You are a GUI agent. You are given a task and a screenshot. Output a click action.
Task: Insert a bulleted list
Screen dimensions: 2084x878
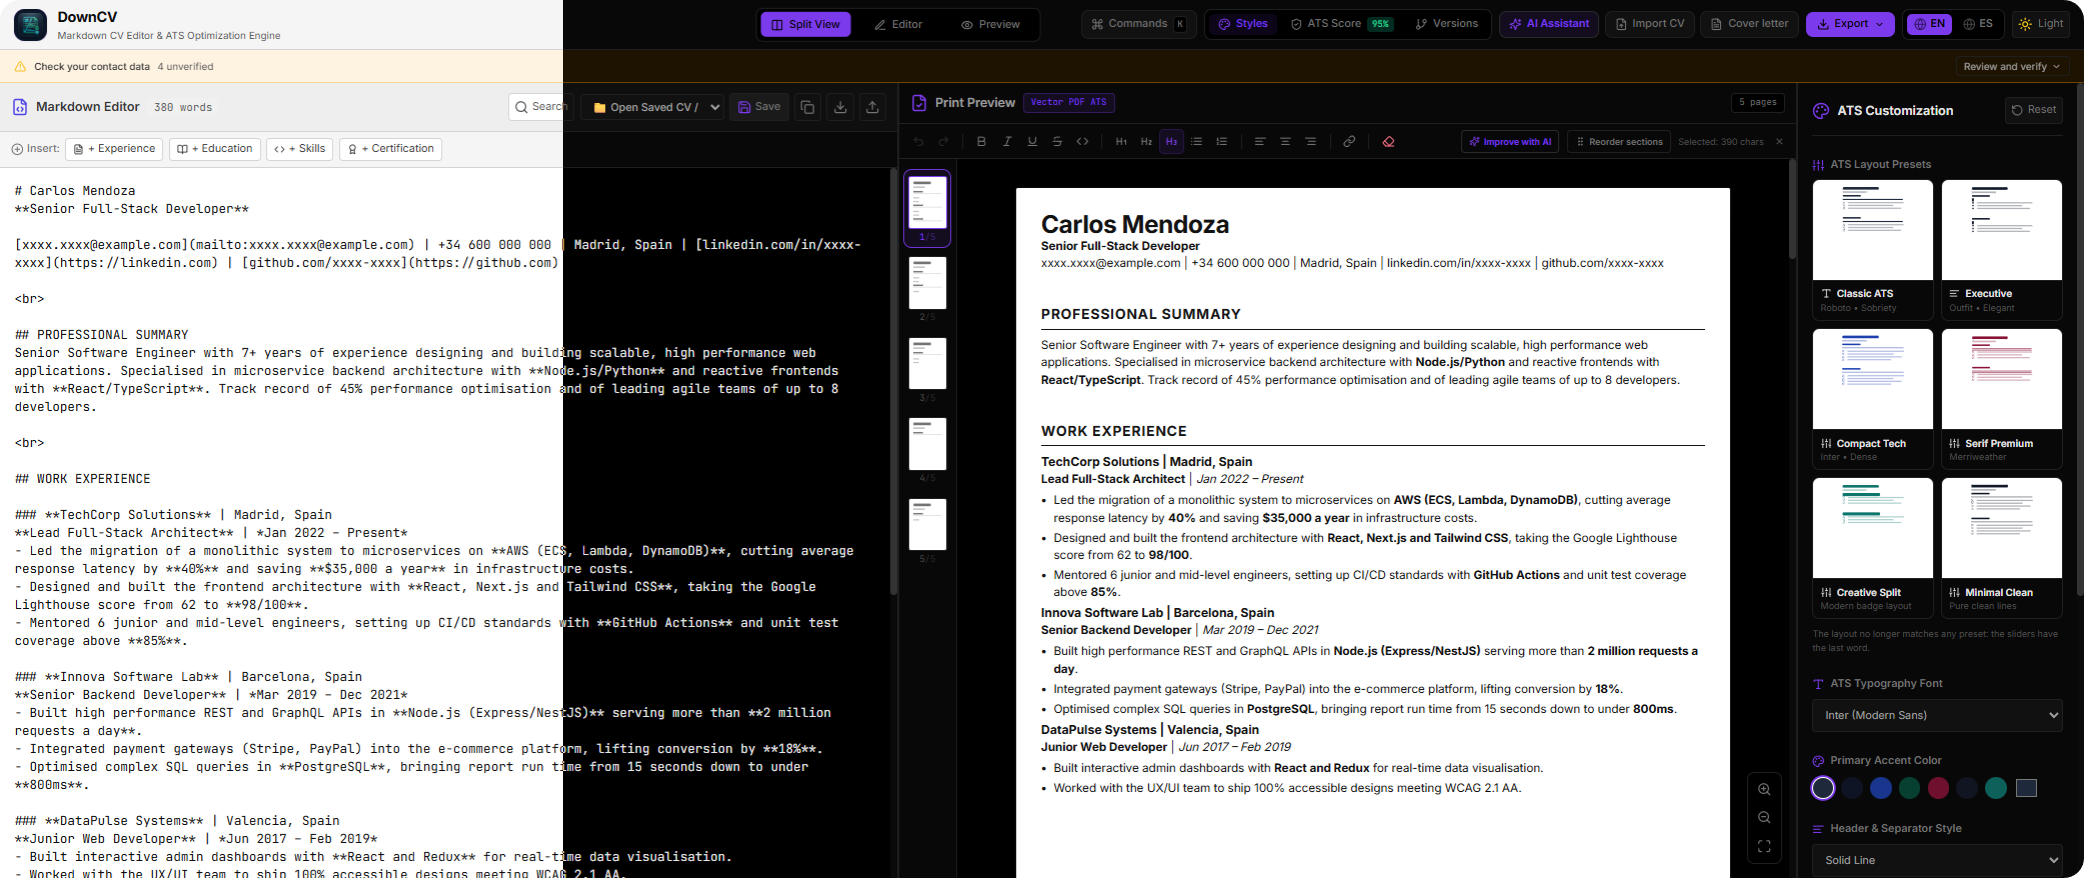(x=1196, y=142)
